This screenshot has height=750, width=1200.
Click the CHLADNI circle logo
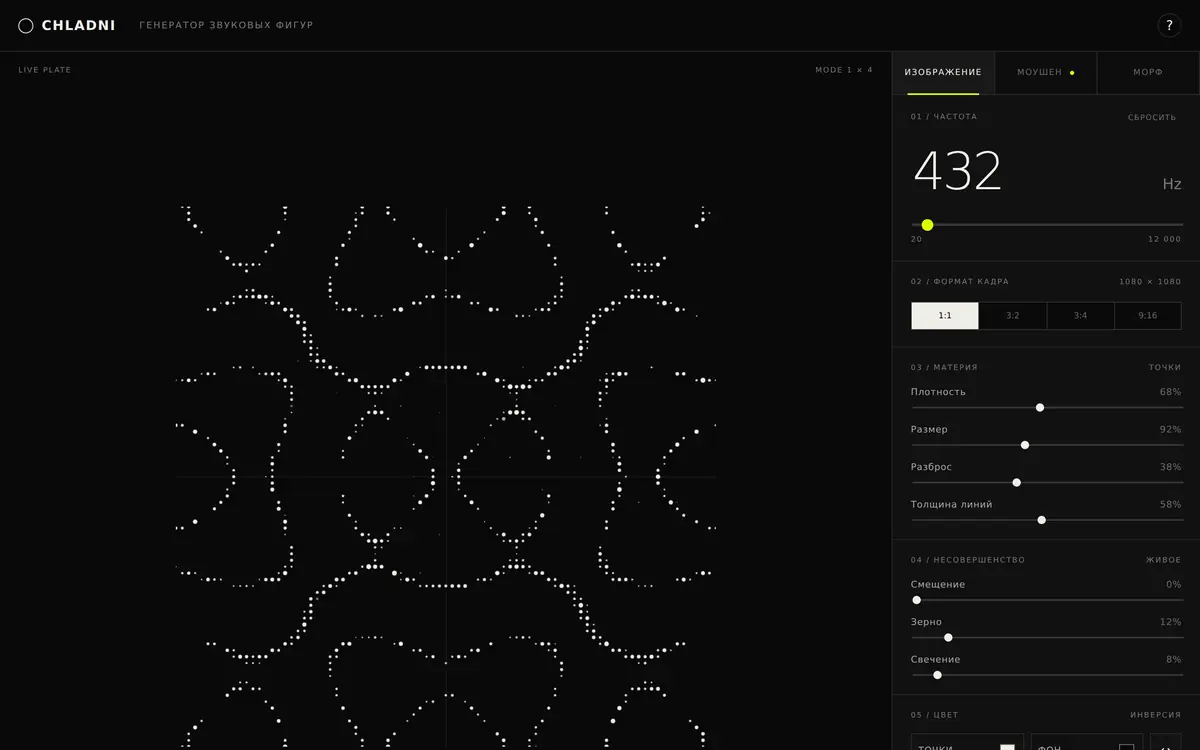pos(26,26)
